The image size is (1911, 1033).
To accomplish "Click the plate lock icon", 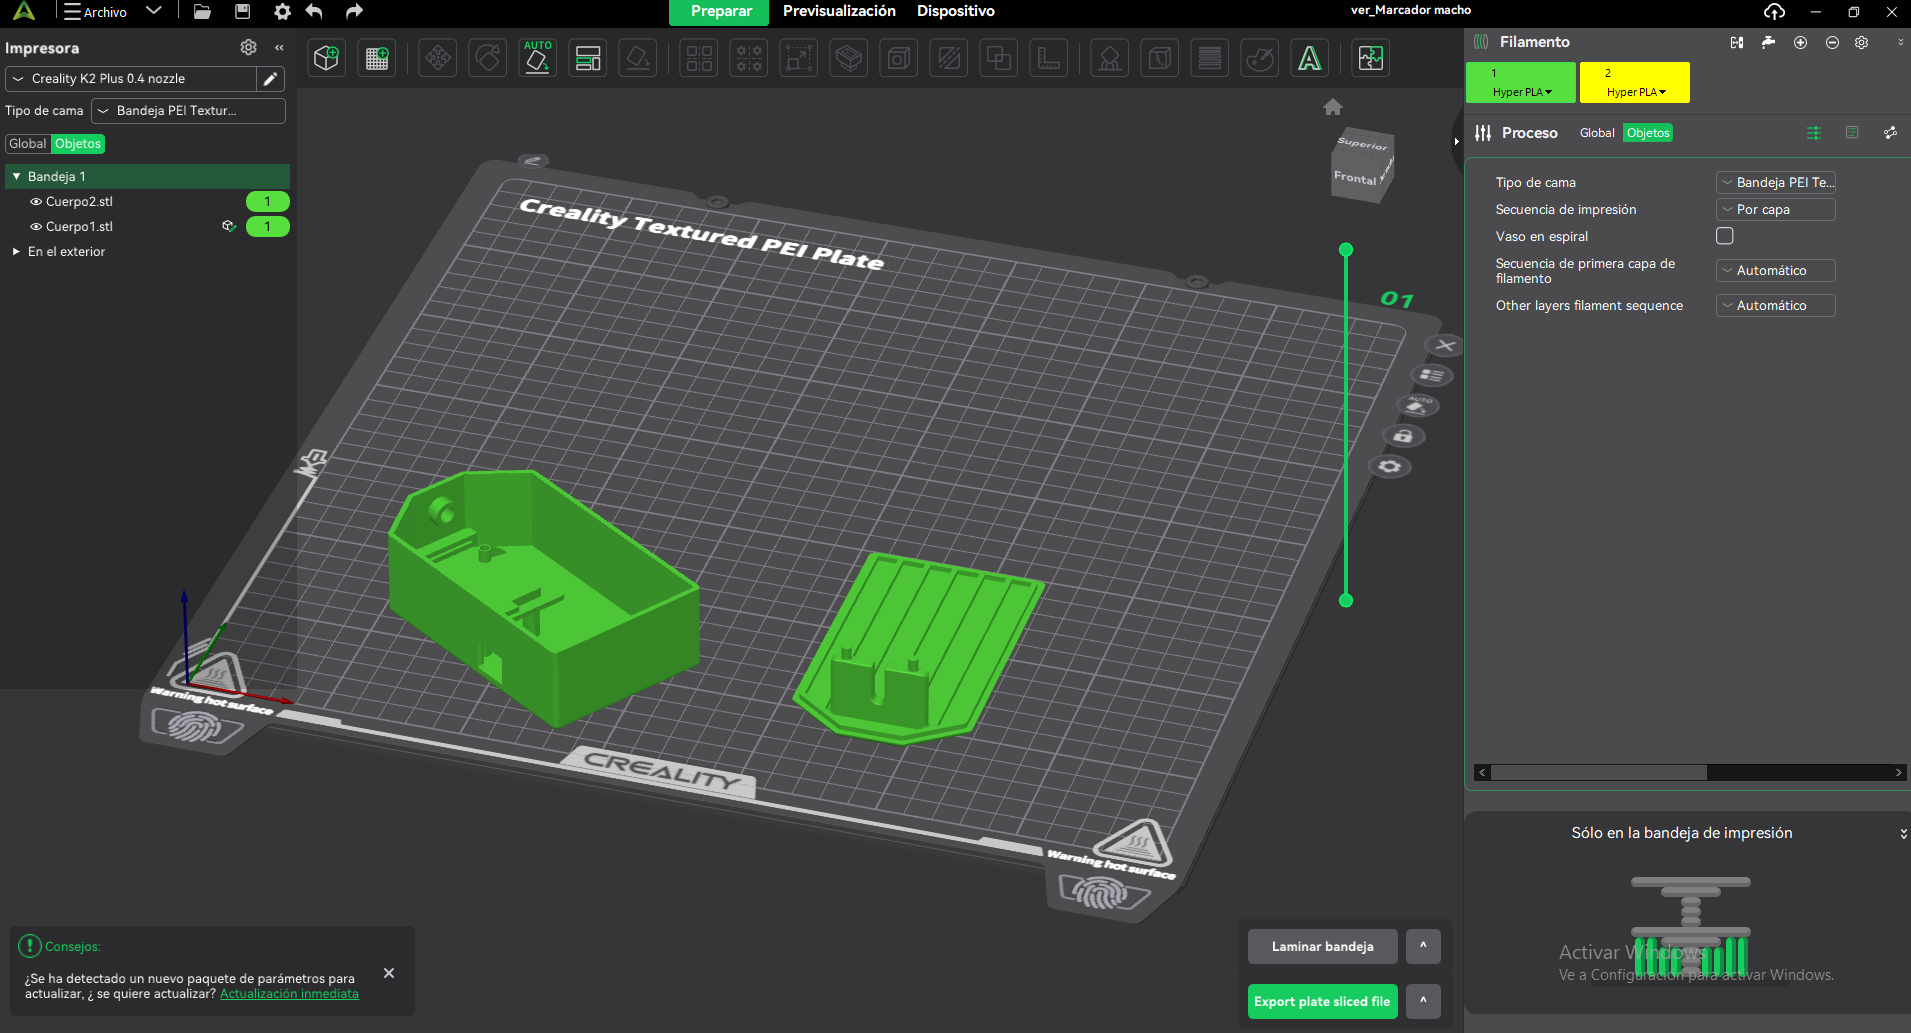I will coord(1403,436).
